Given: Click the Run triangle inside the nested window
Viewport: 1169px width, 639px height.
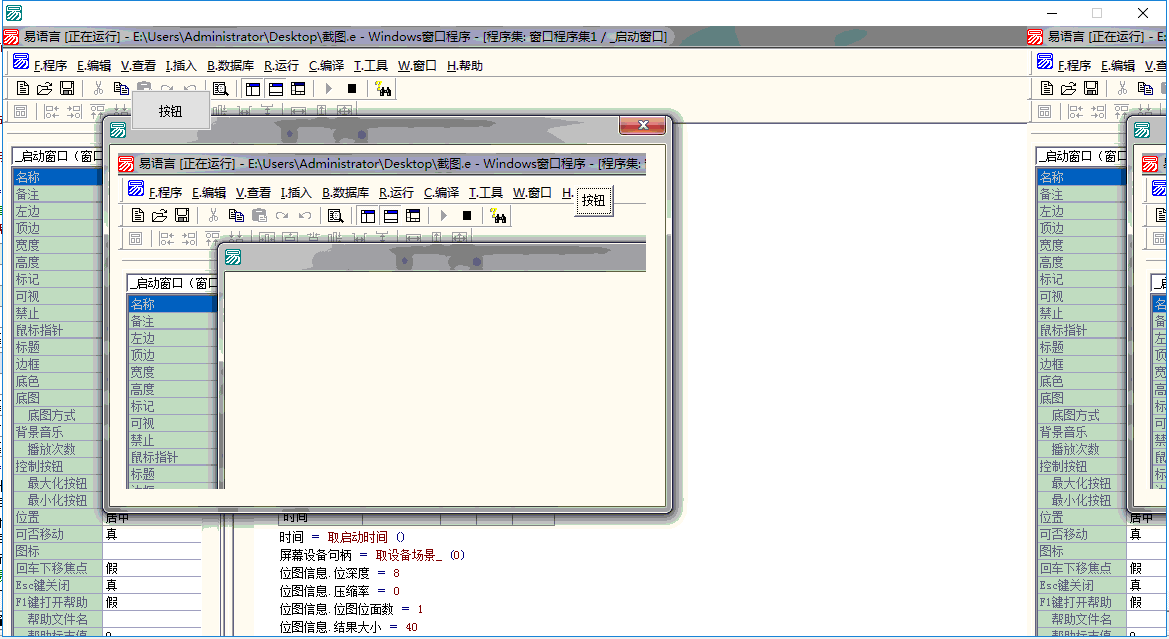Looking at the screenshot, I should (444, 215).
